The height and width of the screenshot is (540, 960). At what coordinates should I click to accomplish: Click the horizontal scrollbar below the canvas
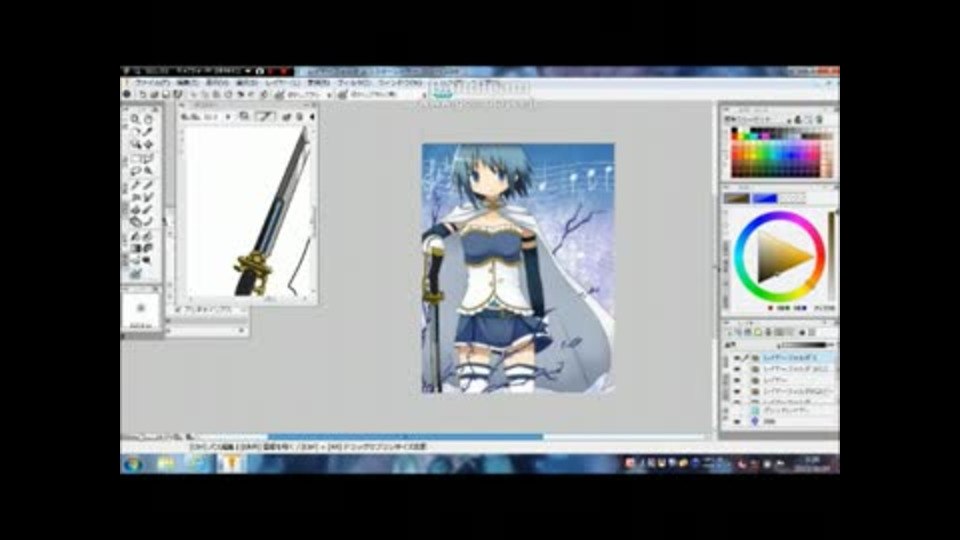(405, 437)
